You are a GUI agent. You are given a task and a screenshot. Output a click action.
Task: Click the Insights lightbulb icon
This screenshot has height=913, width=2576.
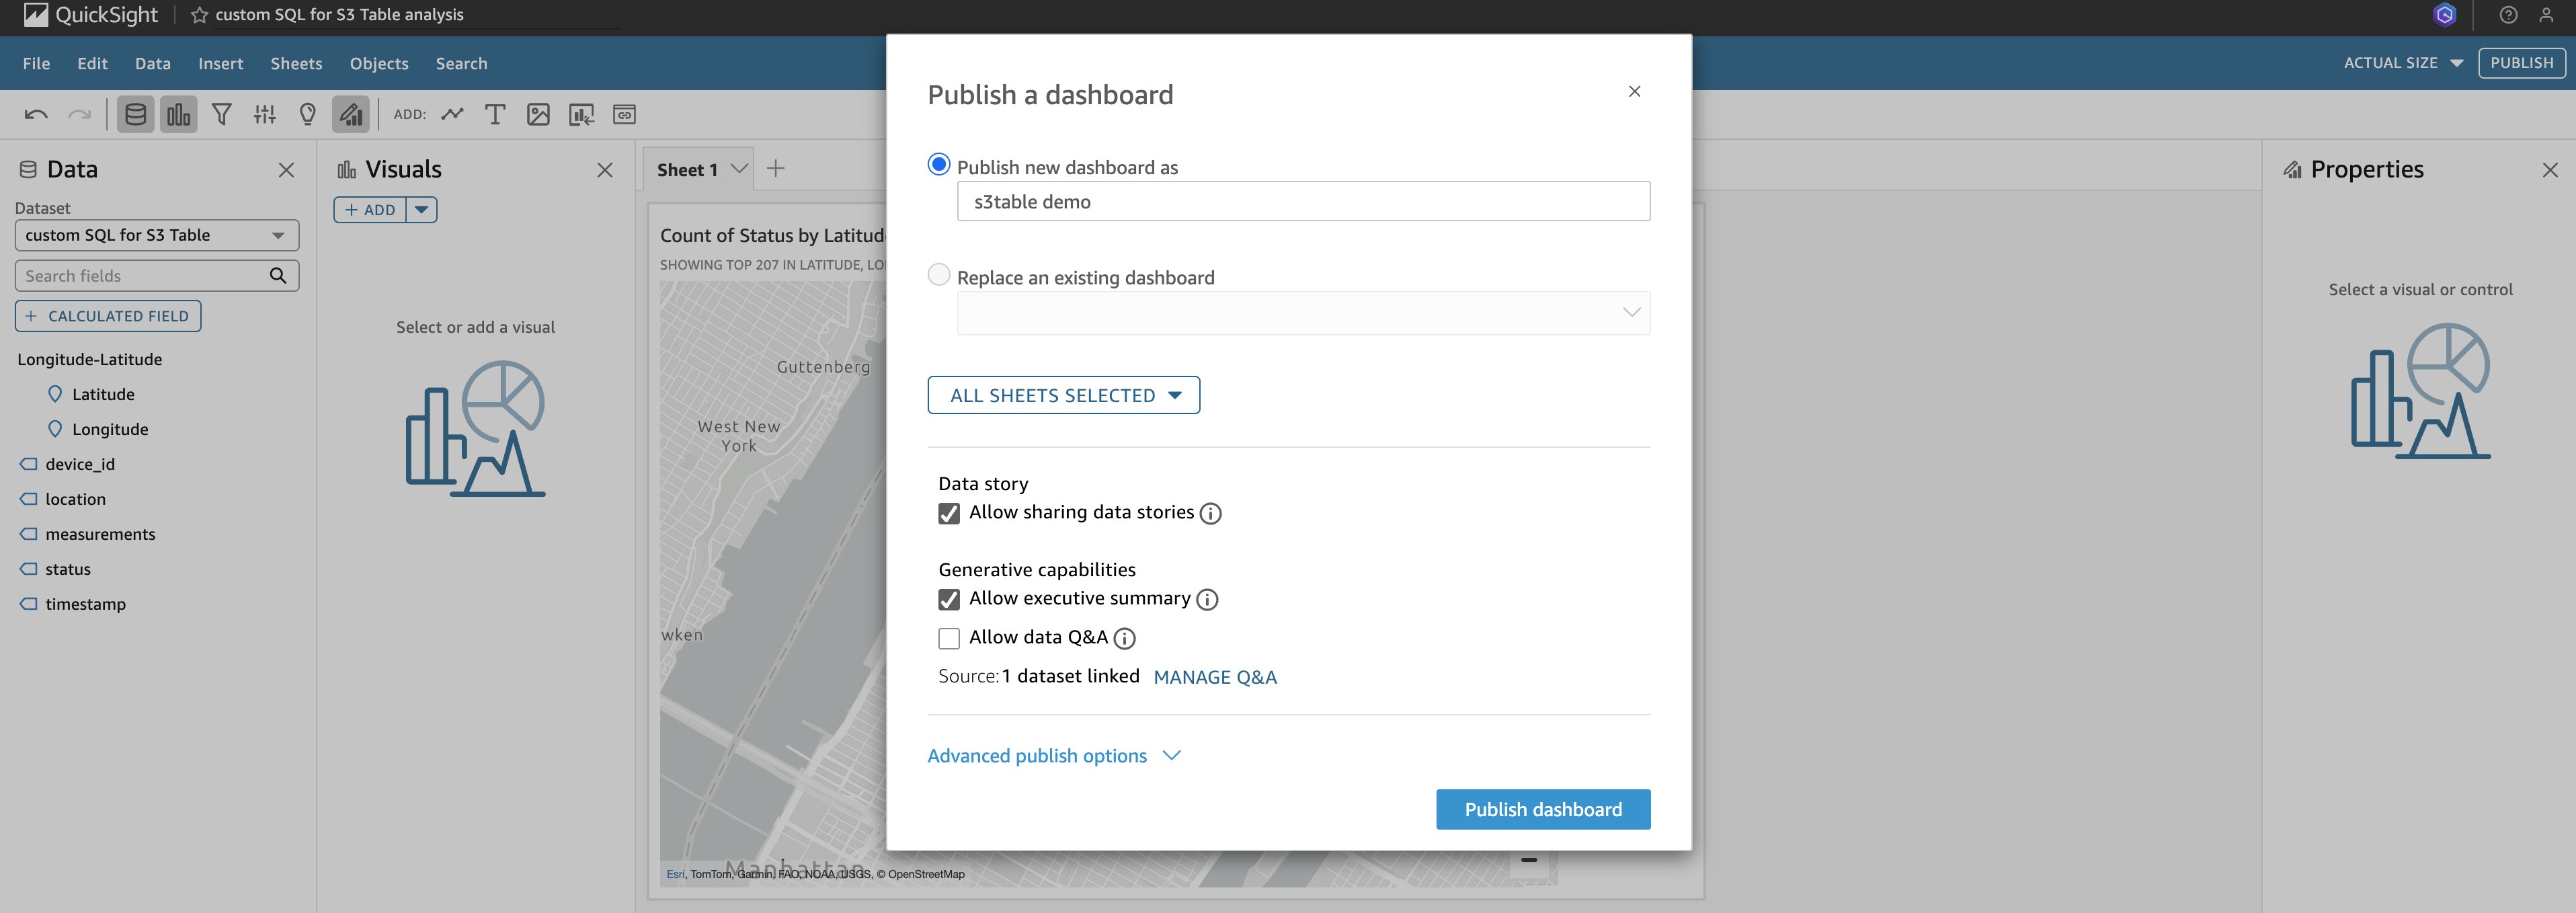click(x=308, y=115)
